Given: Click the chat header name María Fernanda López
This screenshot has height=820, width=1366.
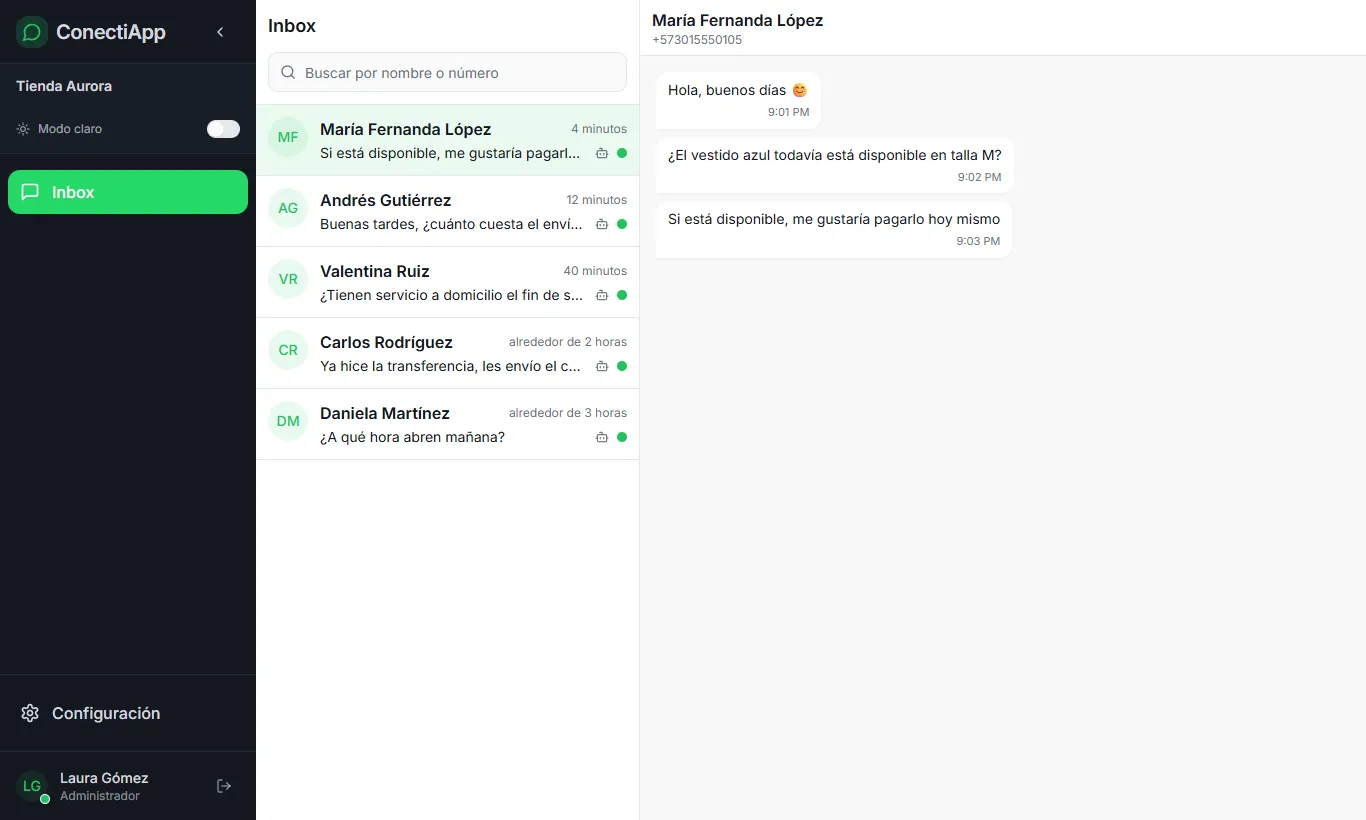Looking at the screenshot, I should [x=738, y=20].
